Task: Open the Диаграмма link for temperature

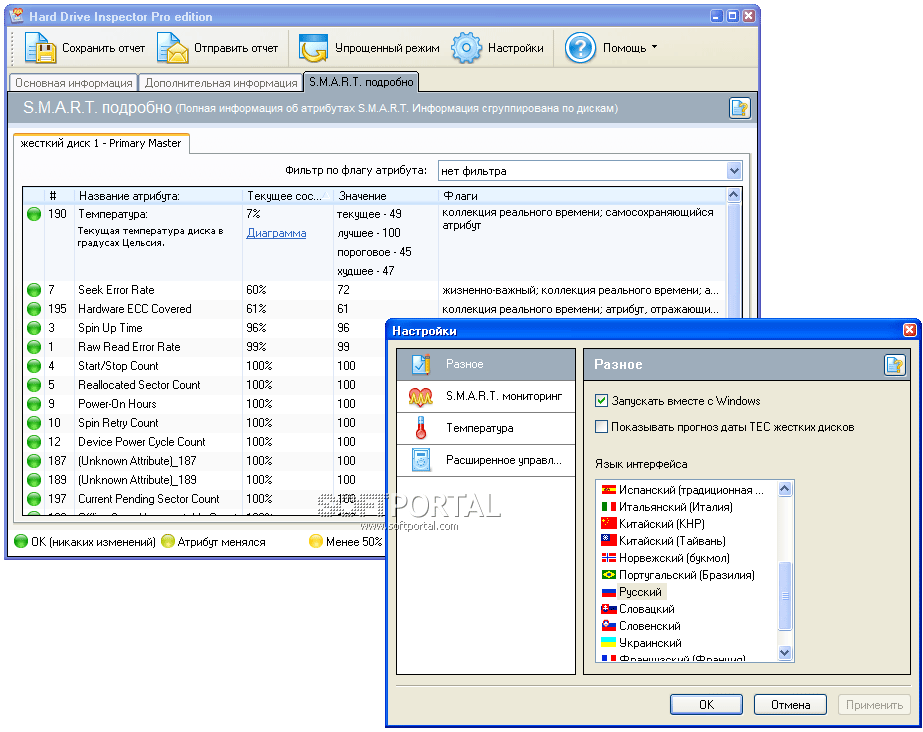Action: click(x=276, y=233)
